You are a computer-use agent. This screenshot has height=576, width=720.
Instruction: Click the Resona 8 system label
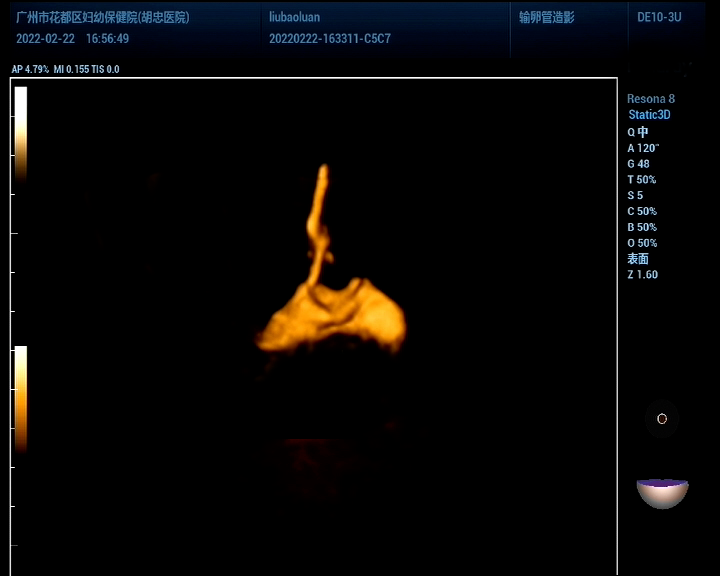[x=651, y=99]
